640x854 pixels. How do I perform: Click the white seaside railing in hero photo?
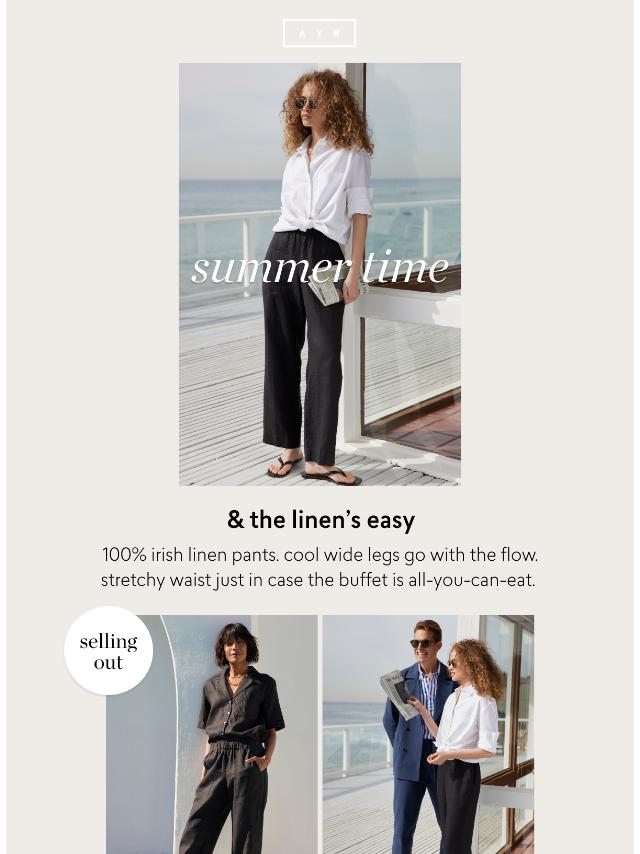pos(229,240)
